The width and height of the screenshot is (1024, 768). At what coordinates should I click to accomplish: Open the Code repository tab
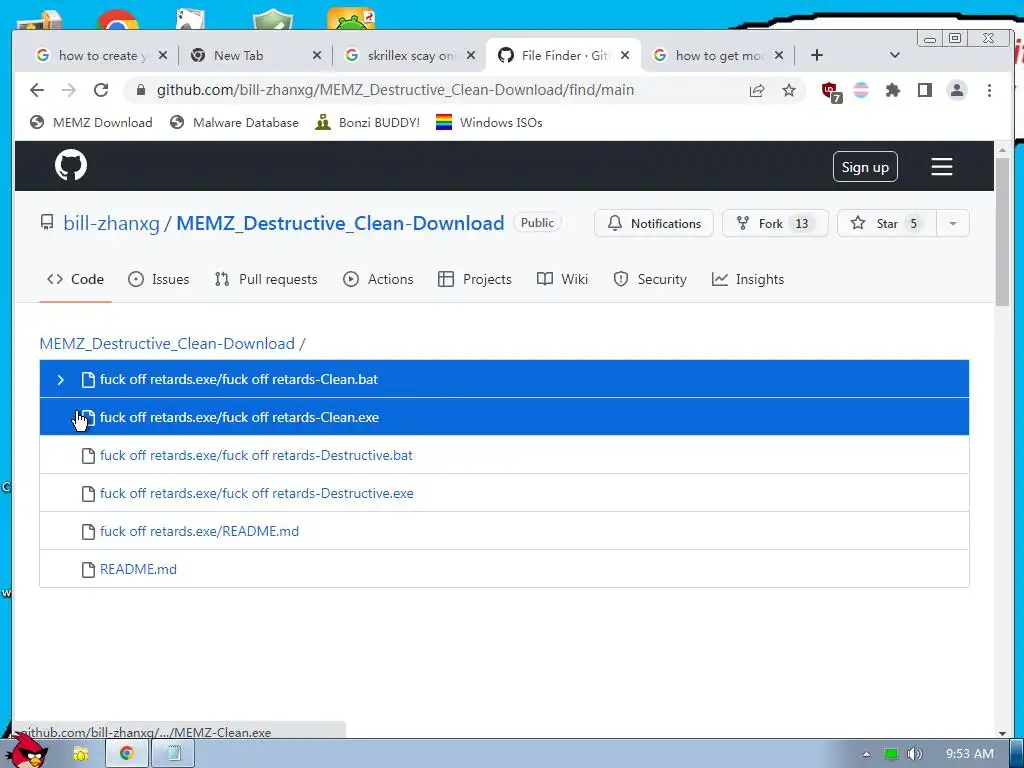tap(75, 280)
